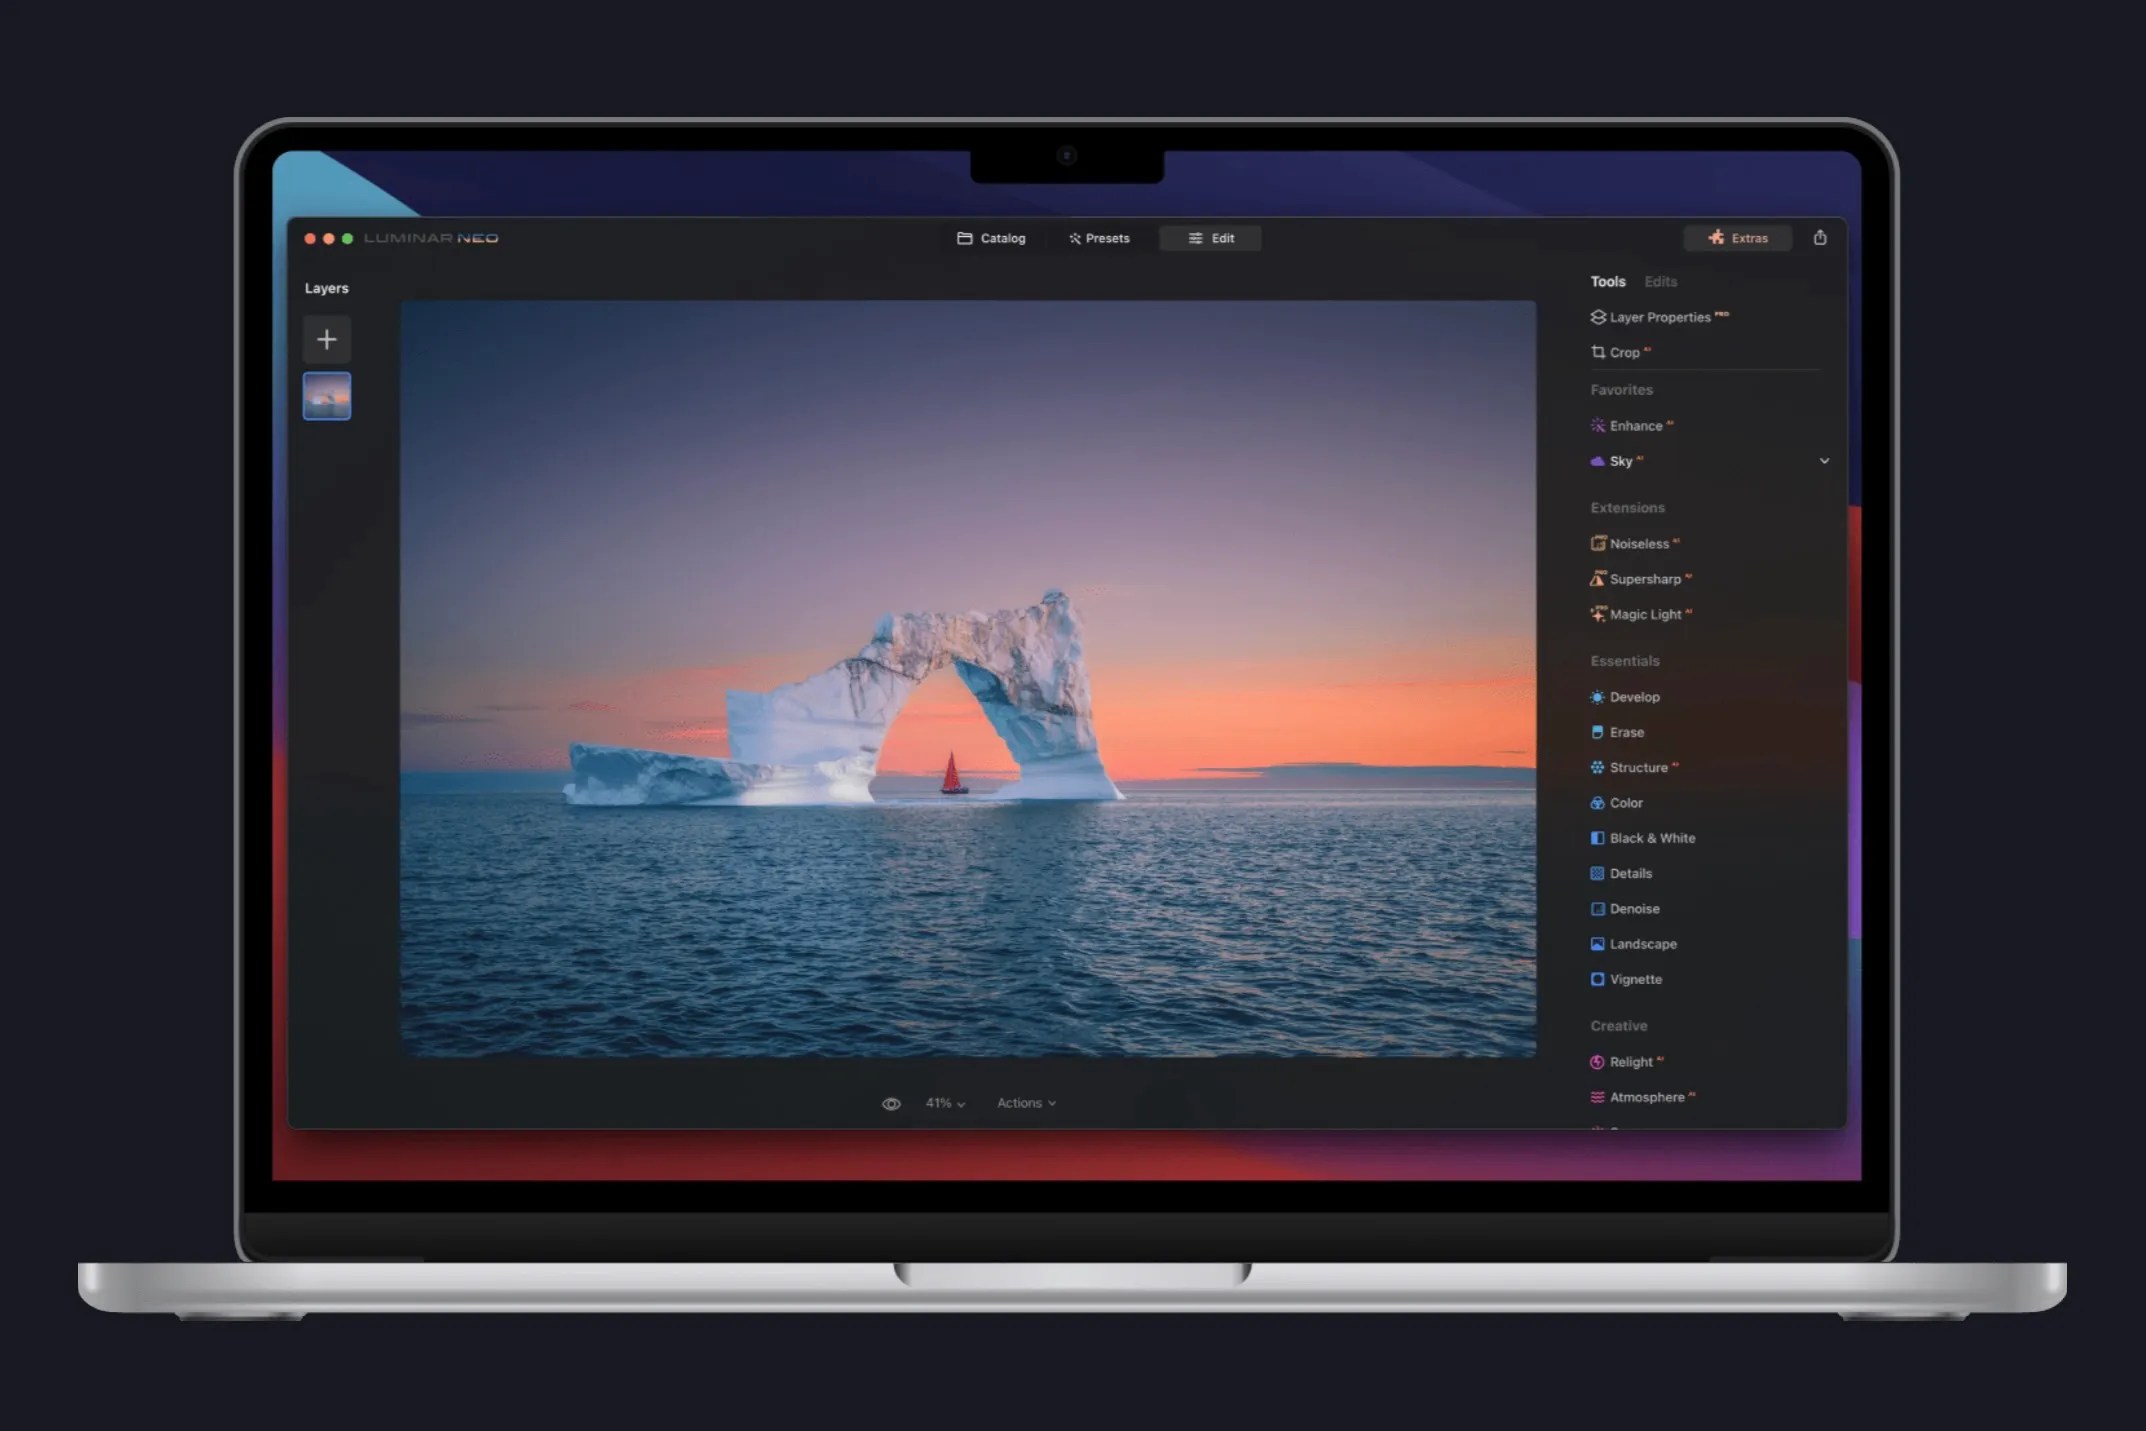Screen dimensions: 2146x1431
Task: Open the Atmosphere AI tool
Action: [1648, 1097]
